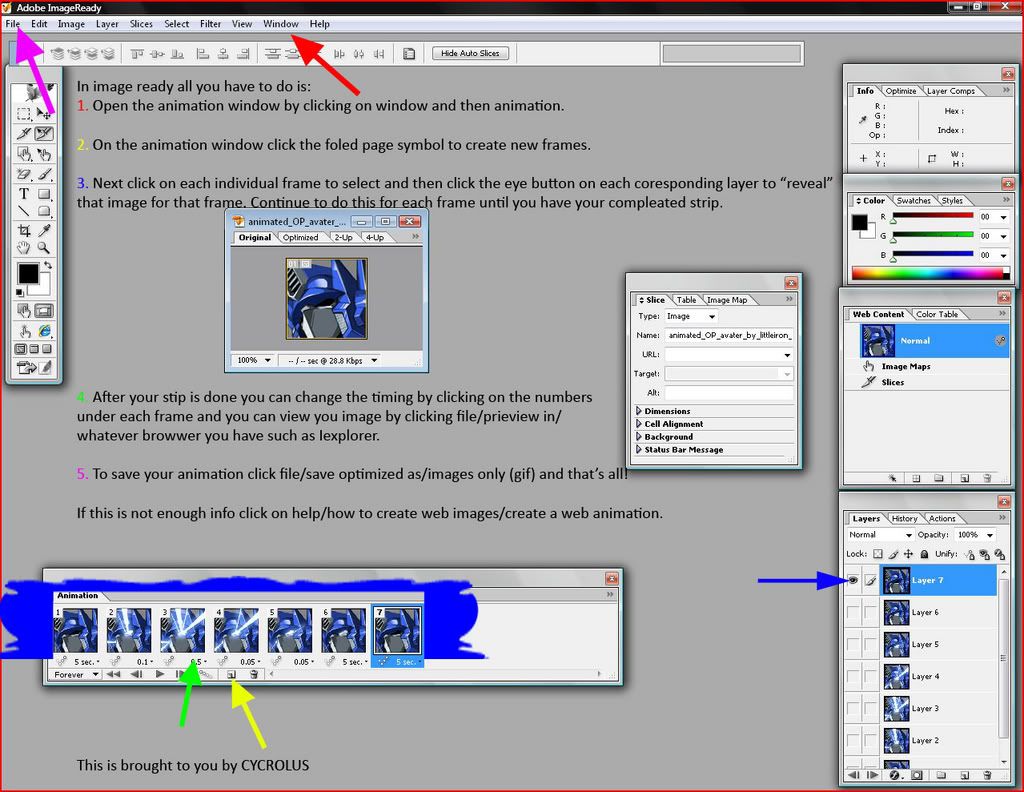Image resolution: width=1024 pixels, height=792 pixels.
Task: Create new layer in Layers panel
Action: pos(965,775)
